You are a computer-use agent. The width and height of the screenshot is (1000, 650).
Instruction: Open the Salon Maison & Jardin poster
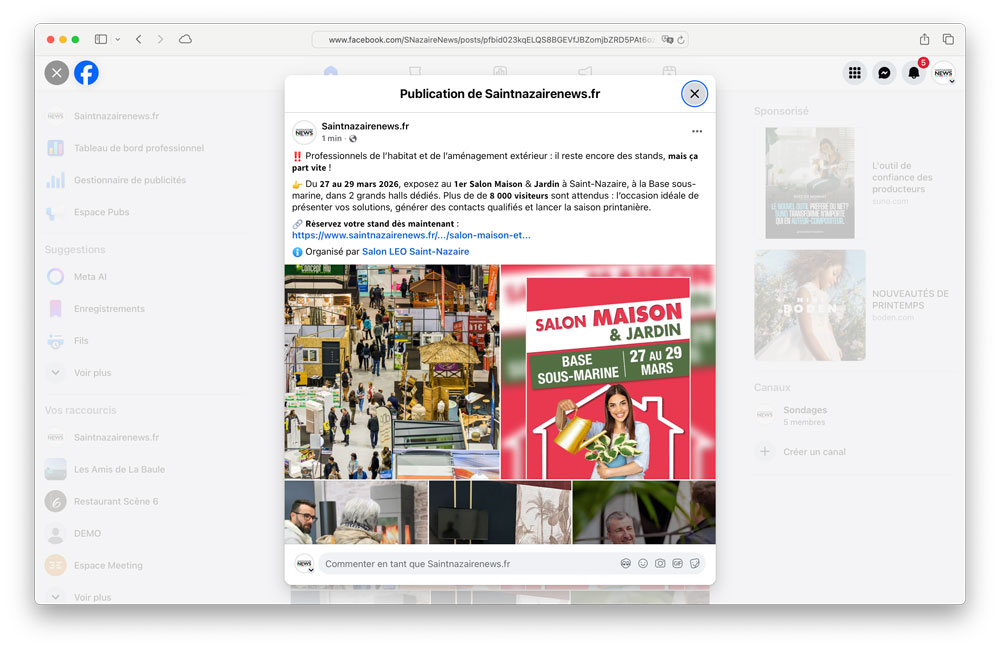(608, 372)
